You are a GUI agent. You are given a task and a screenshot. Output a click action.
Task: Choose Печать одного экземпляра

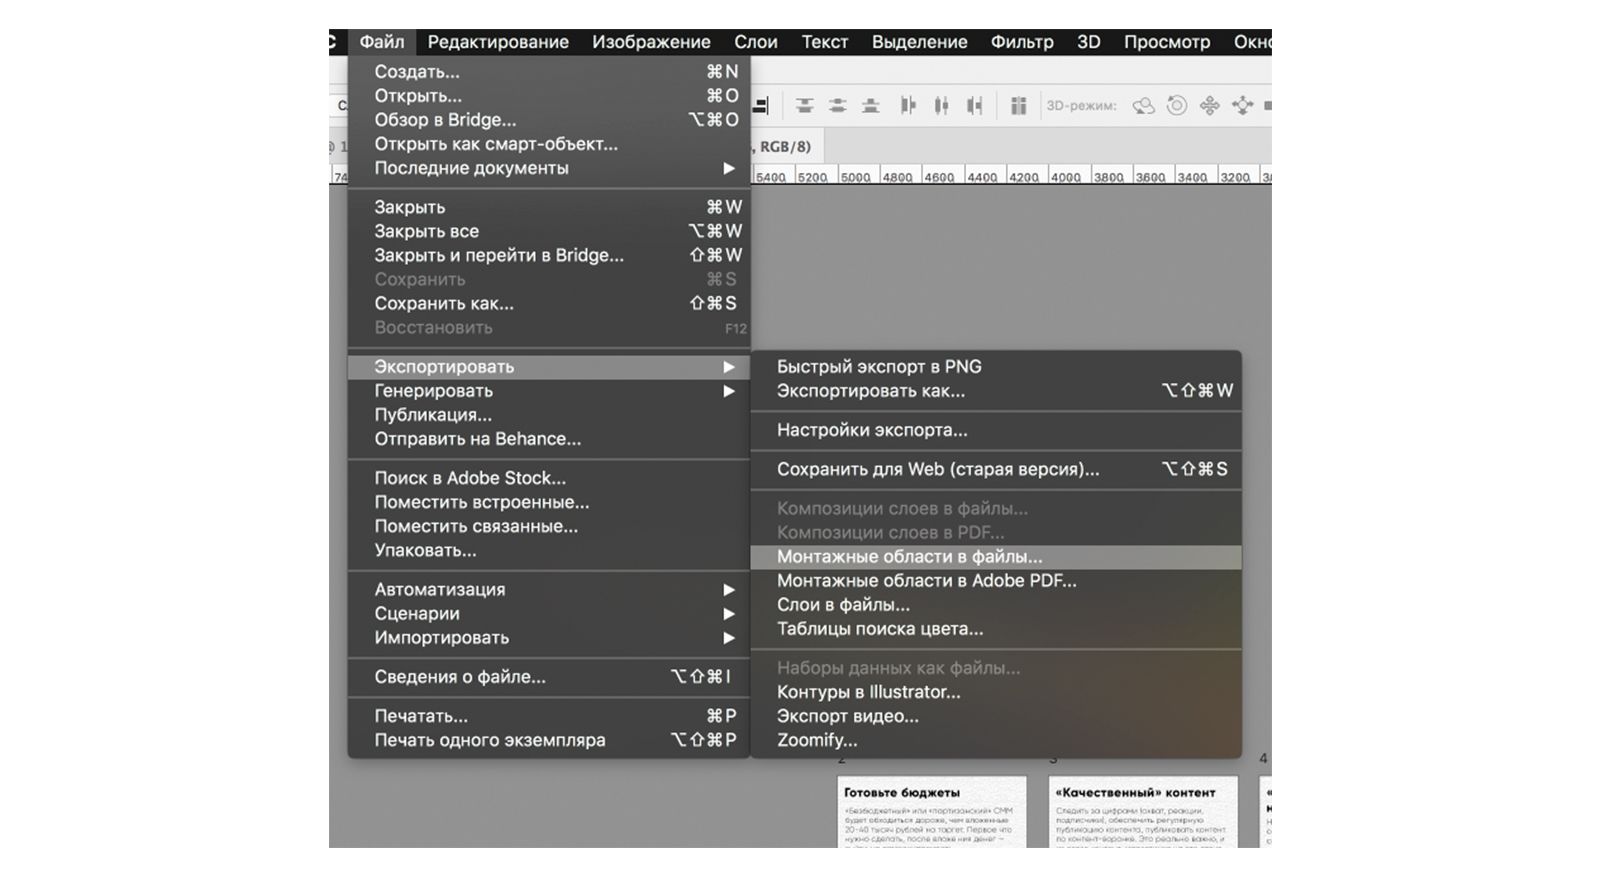[549, 740]
